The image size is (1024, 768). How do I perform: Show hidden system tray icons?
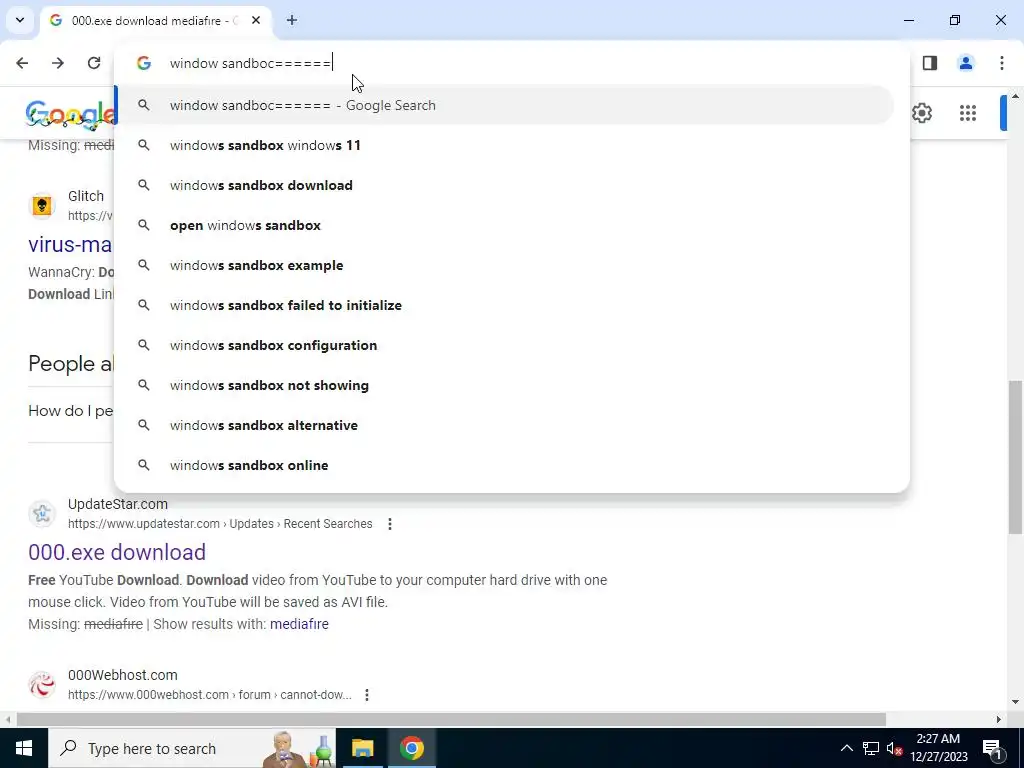(x=846, y=748)
